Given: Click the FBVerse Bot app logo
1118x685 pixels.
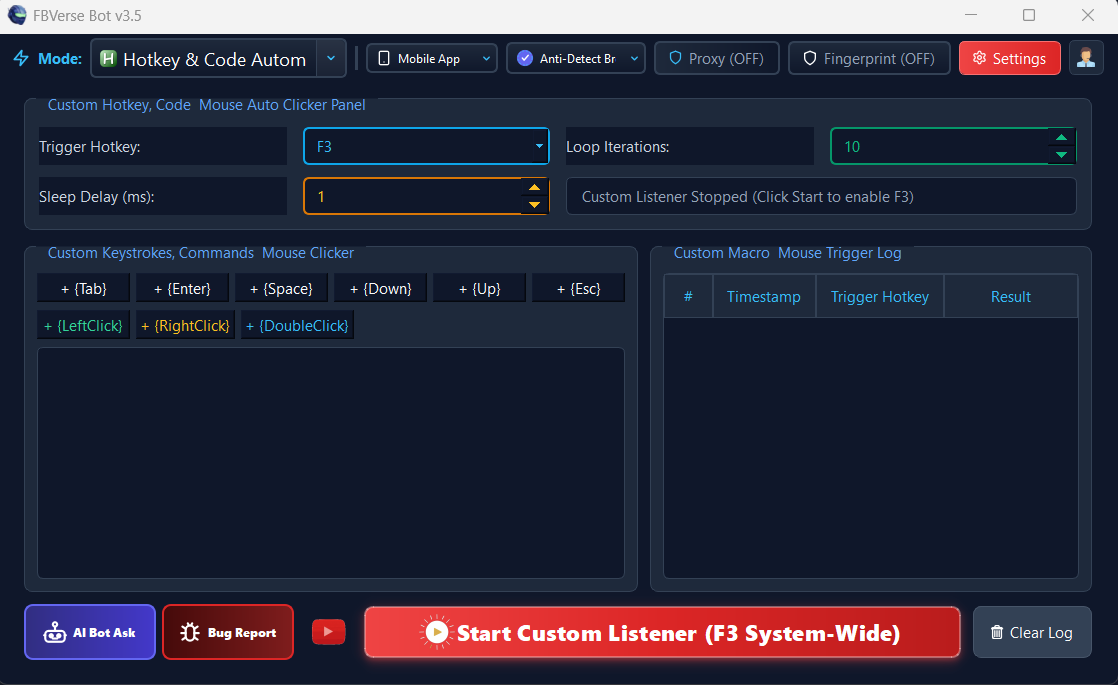Looking at the screenshot, I should (x=17, y=15).
